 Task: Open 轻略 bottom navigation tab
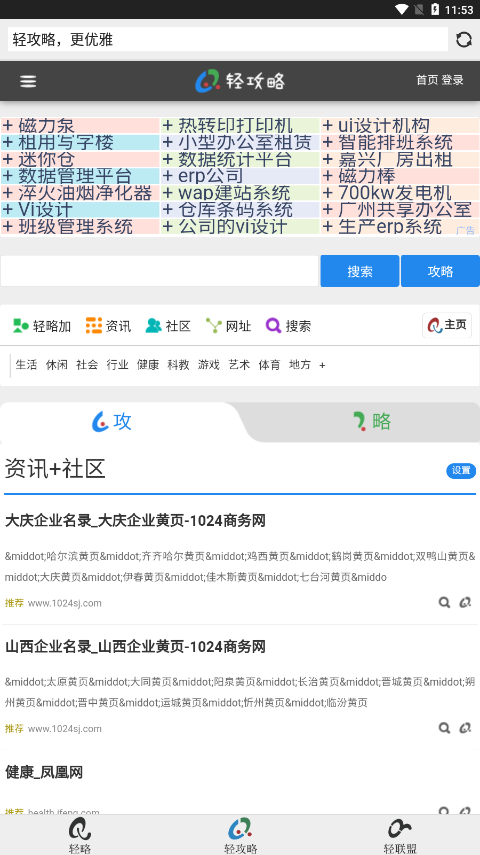80,835
